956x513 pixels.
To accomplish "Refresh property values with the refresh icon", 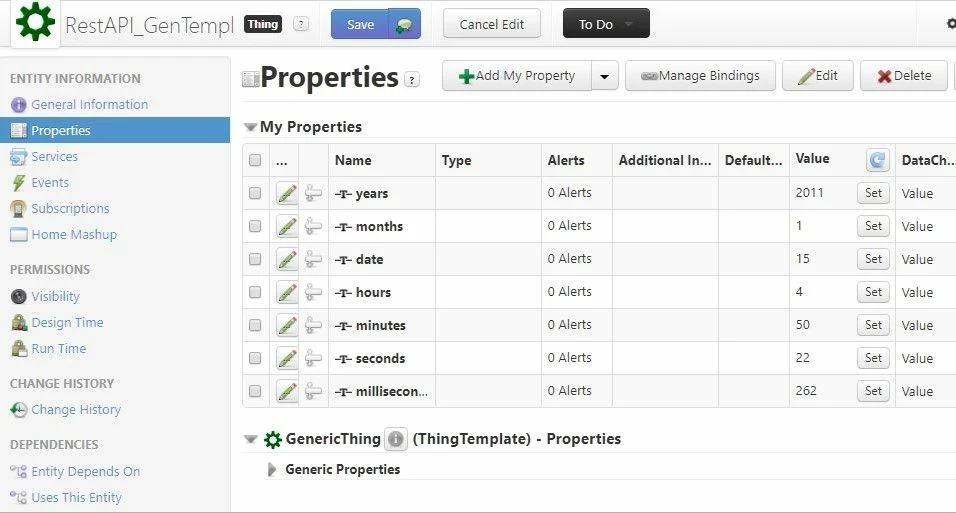I will [877, 160].
